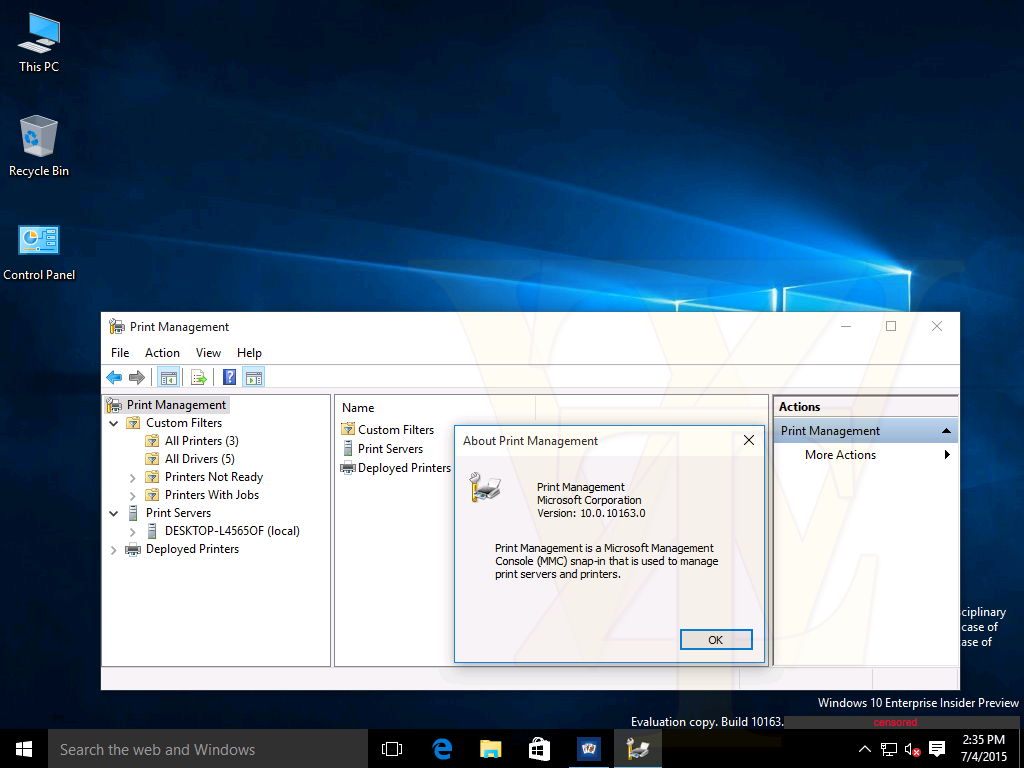
Task: Expand the DESKTOP-L4565OF (local) server node
Action: tap(133, 532)
